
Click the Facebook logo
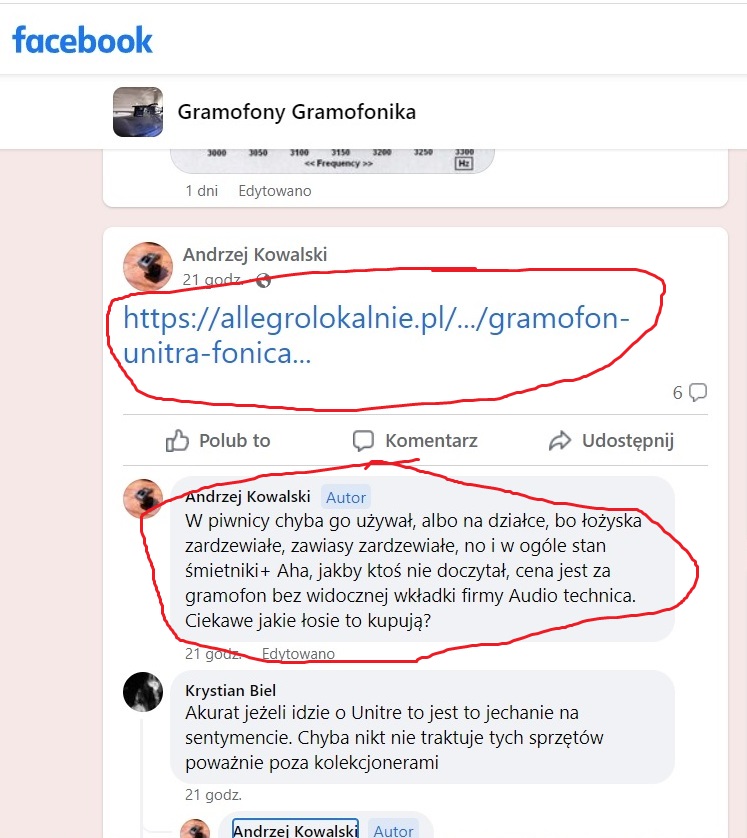[x=82, y=40]
